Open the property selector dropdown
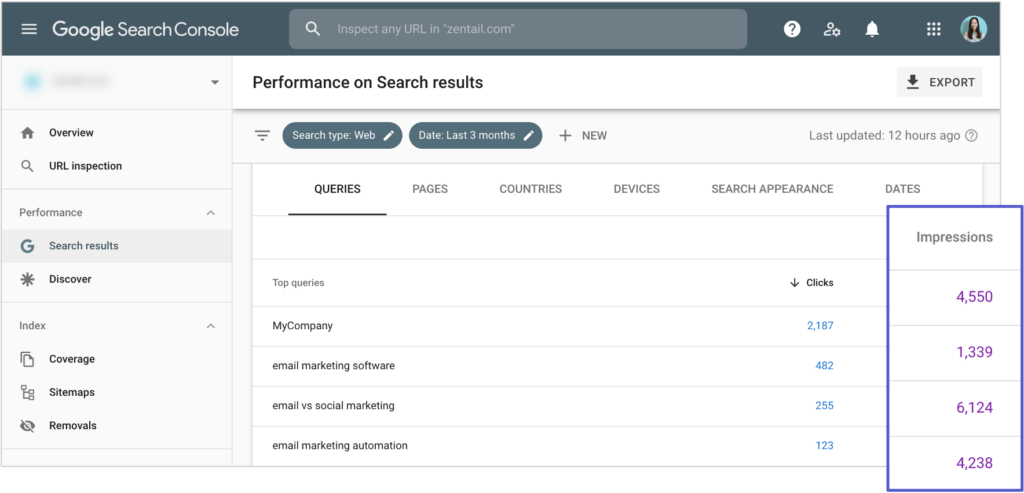This screenshot has width=1024, height=493. click(x=215, y=83)
